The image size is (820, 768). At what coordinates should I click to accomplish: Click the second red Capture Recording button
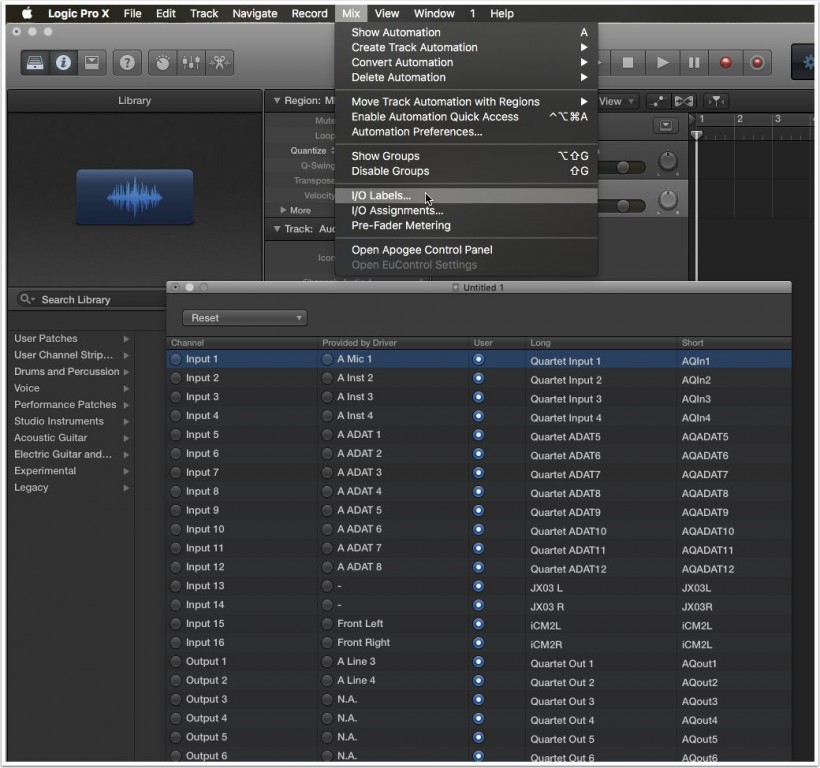[x=757, y=63]
